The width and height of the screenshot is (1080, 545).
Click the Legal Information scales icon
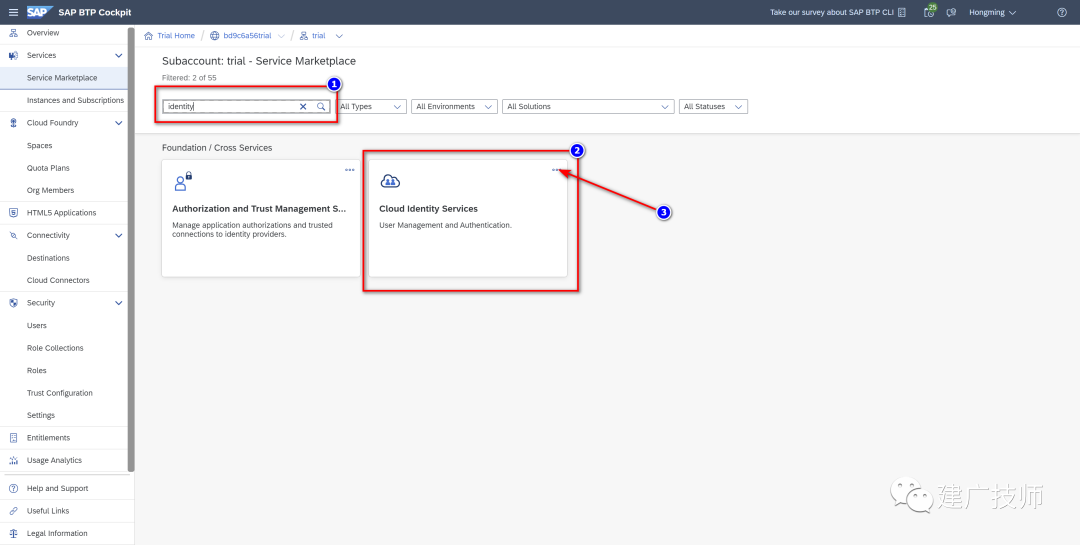pos(13,533)
